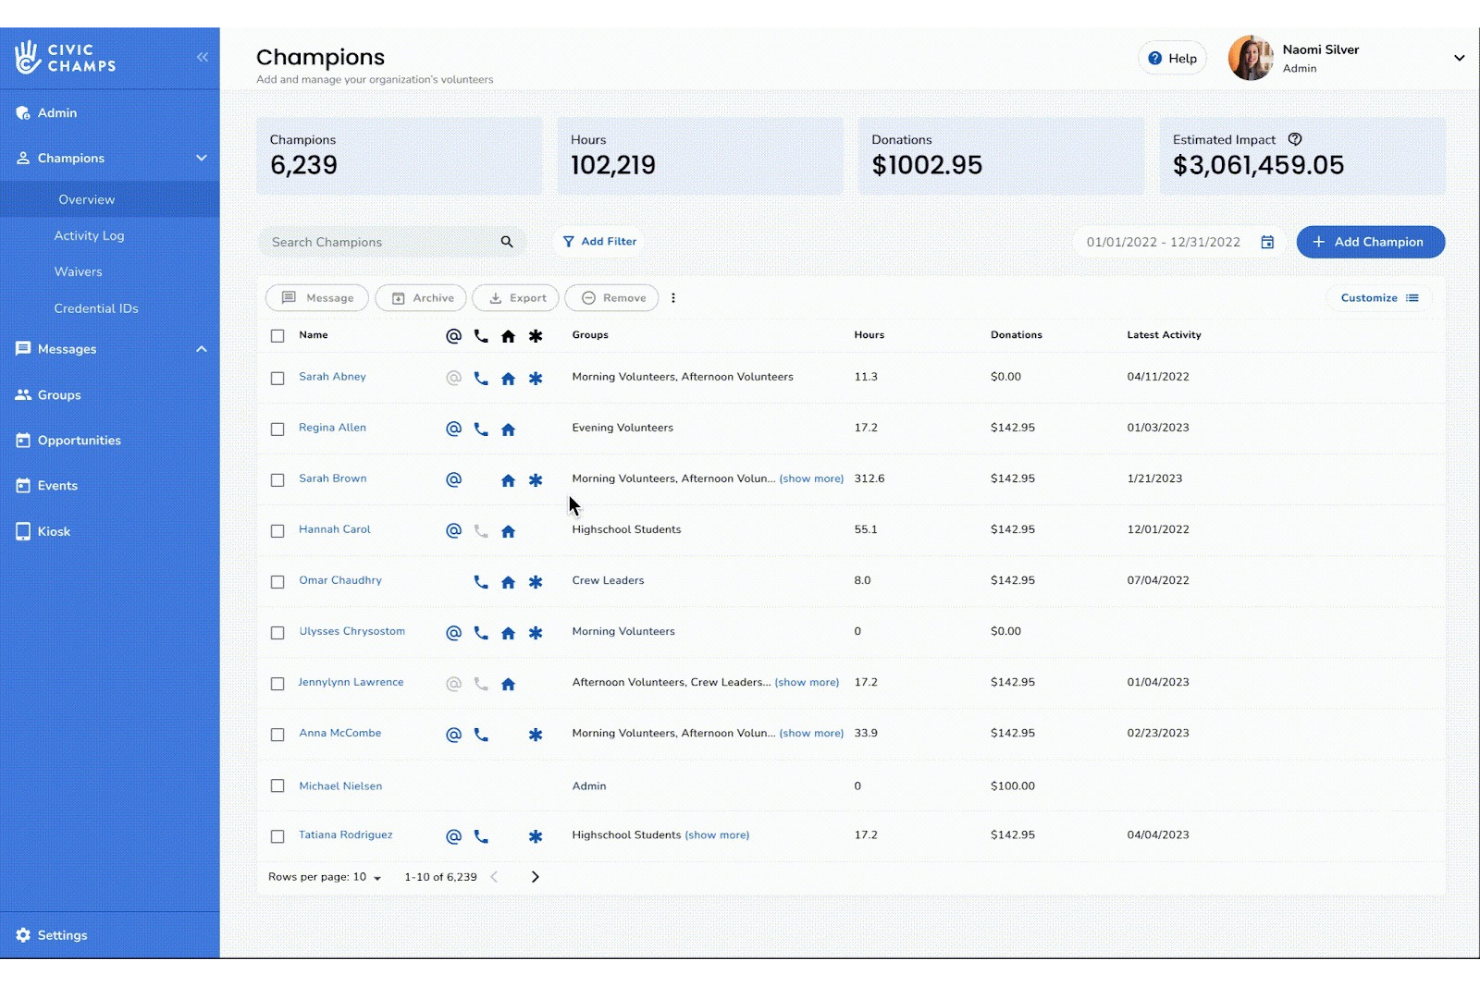Select Hannah Carol's checkbox

point(278,530)
